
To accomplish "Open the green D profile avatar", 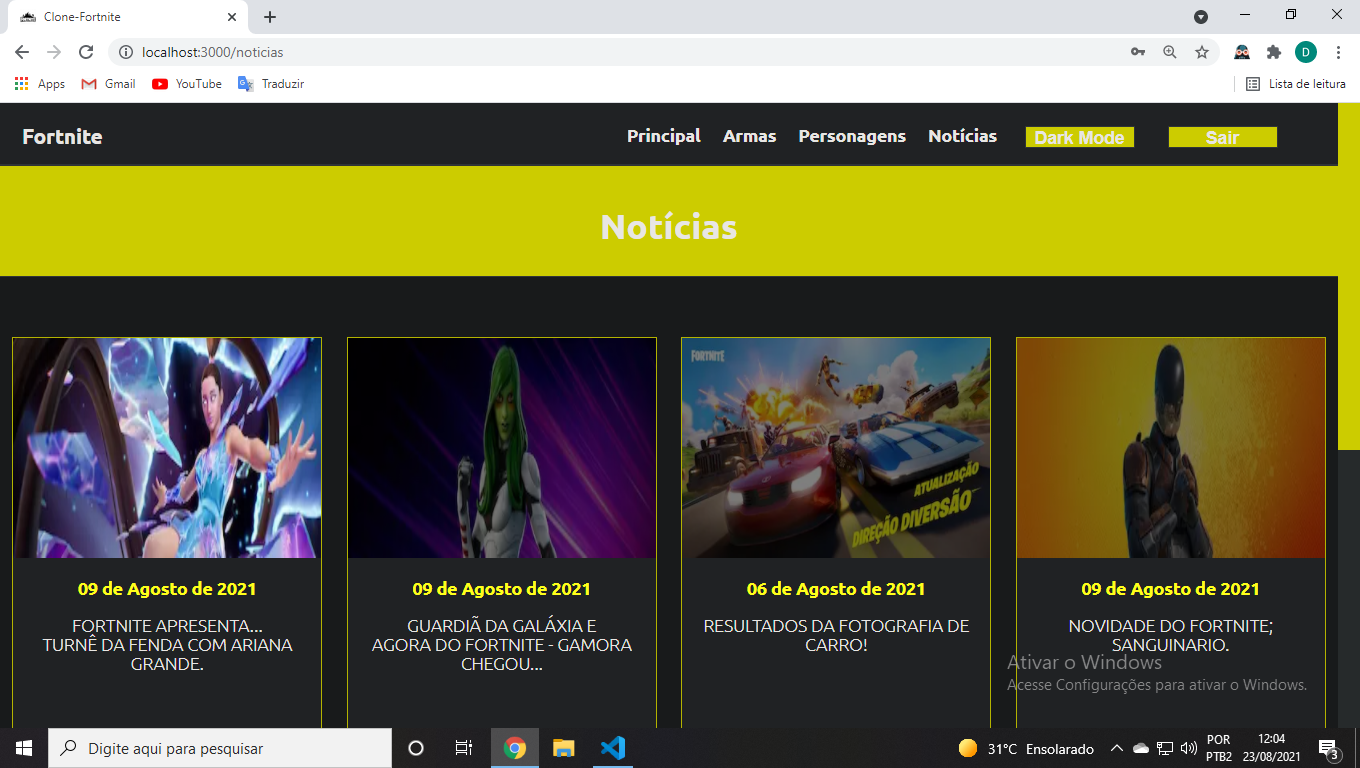I will tap(1306, 52).
